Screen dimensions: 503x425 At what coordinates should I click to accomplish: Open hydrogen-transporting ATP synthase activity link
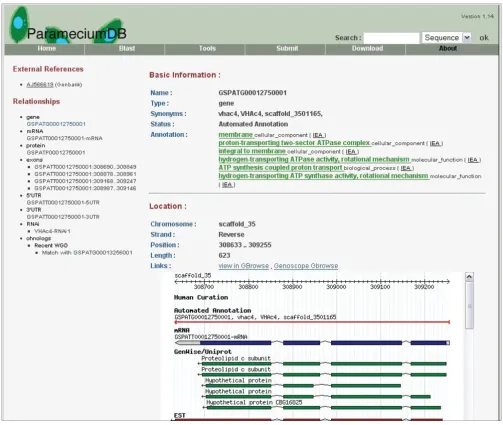pyautogui.click(x=323, y=176)
